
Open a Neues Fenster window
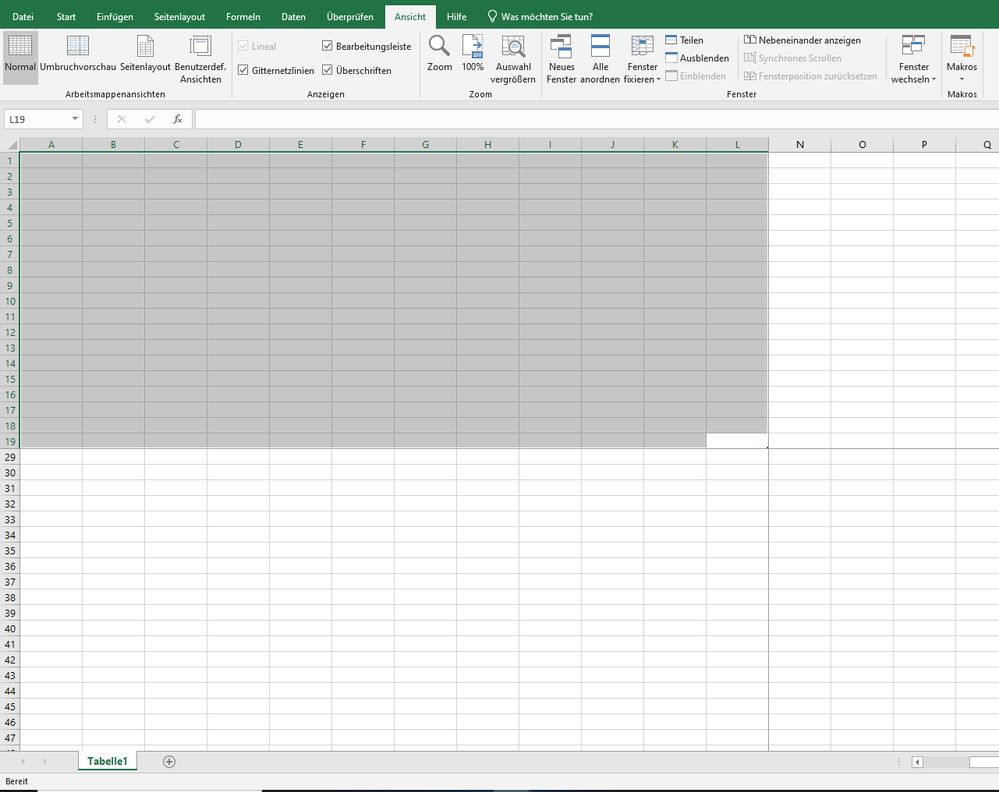(561, 59)
